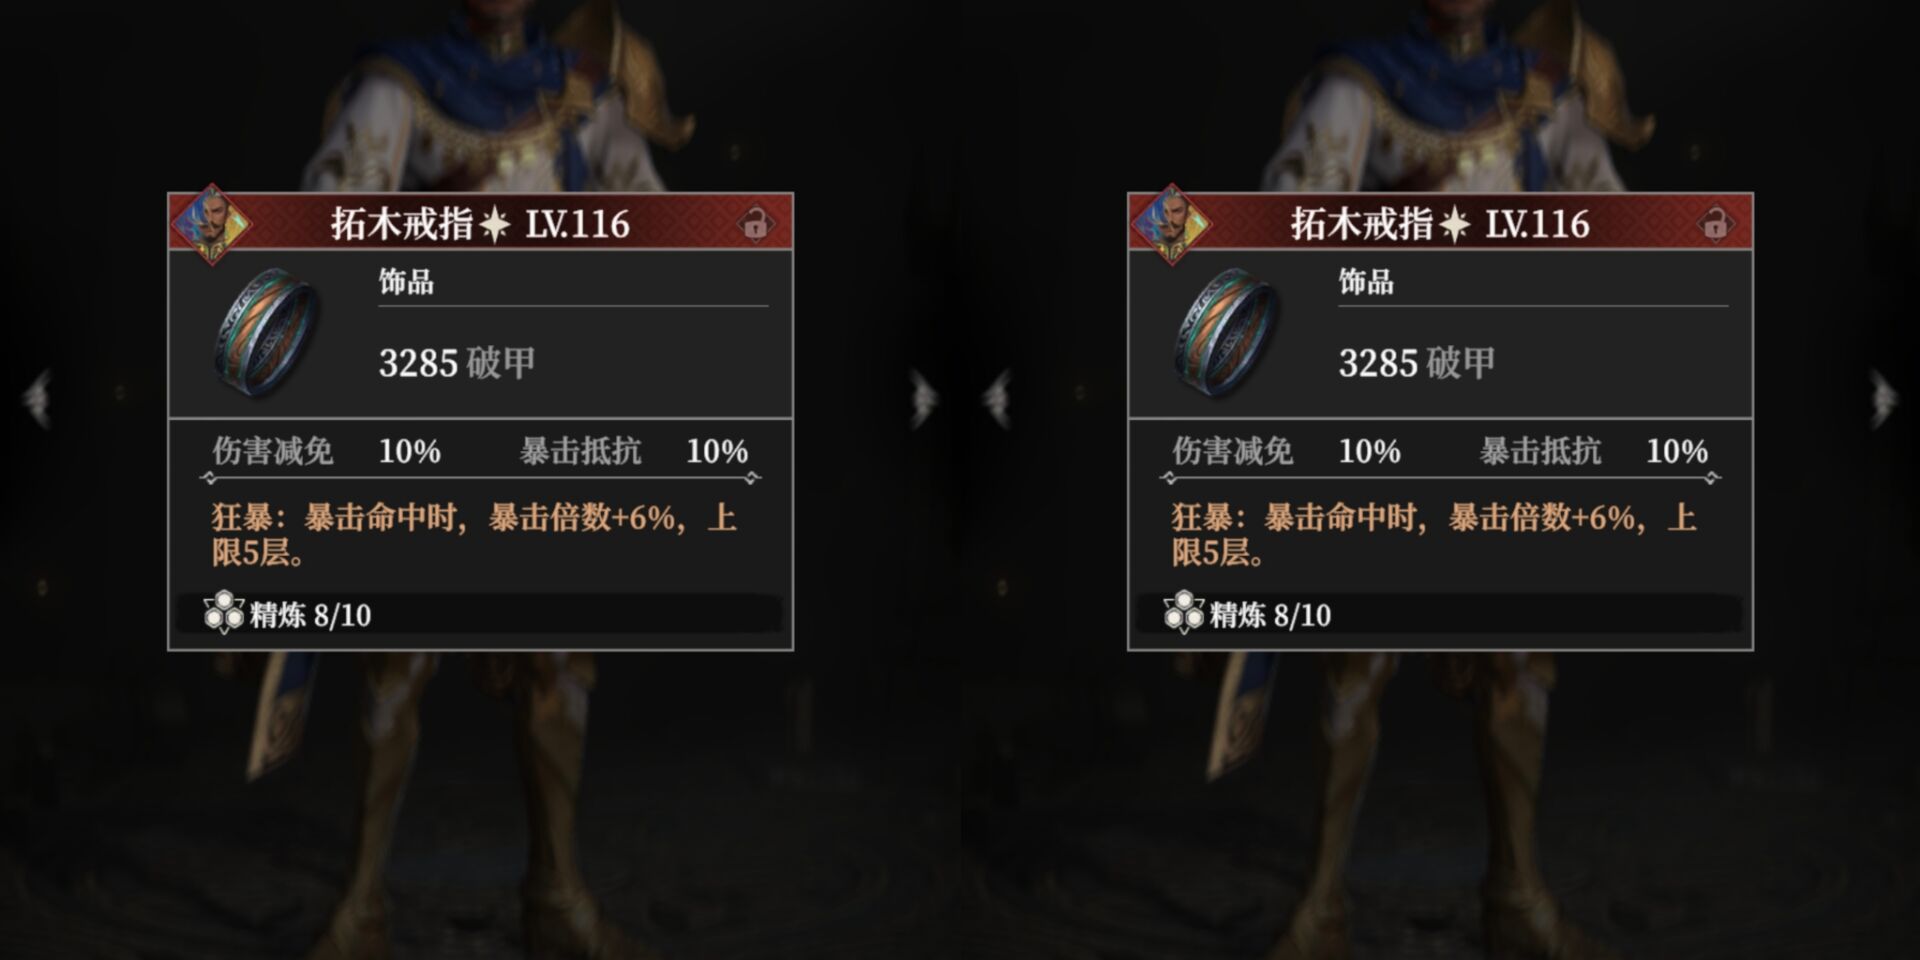Viewport: 1920px width, 960px height.
Task: Click the star icon after 拓木戒指 in right title
Action: click(1455, 225)
